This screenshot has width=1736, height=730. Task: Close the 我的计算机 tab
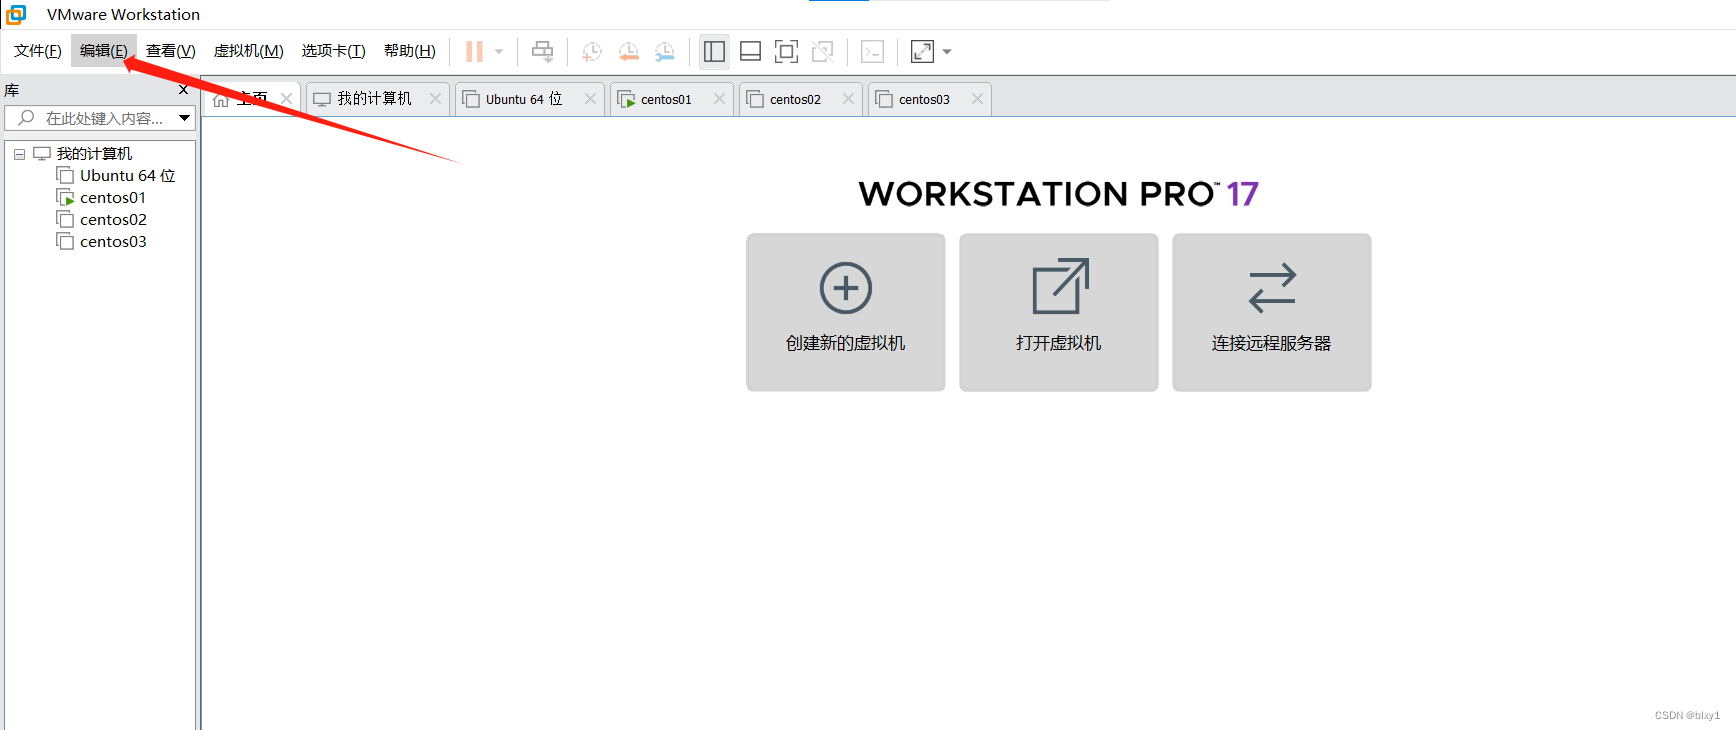coord(435,98)
